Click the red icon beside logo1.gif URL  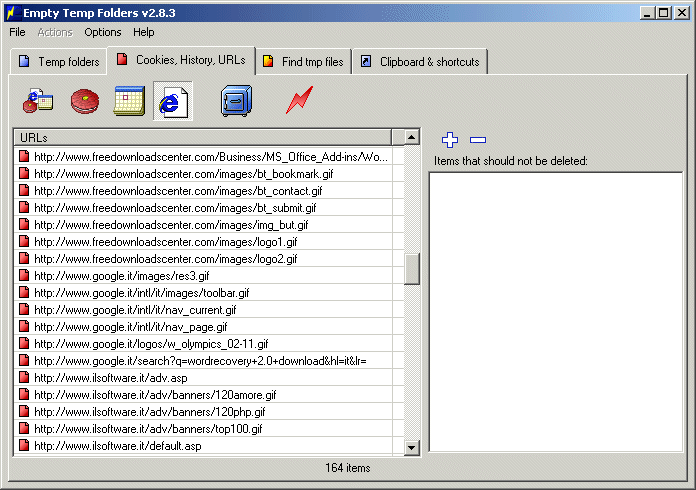click(24, 241)
